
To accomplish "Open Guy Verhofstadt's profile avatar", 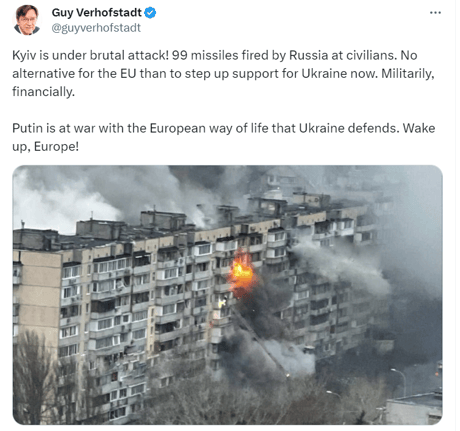I will [27, 20].
